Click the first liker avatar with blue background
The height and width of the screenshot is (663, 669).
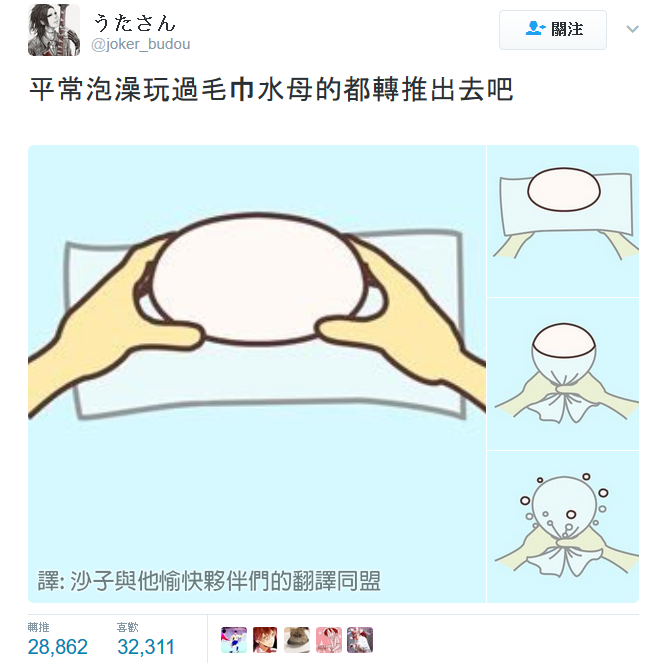tap(234, 640)
